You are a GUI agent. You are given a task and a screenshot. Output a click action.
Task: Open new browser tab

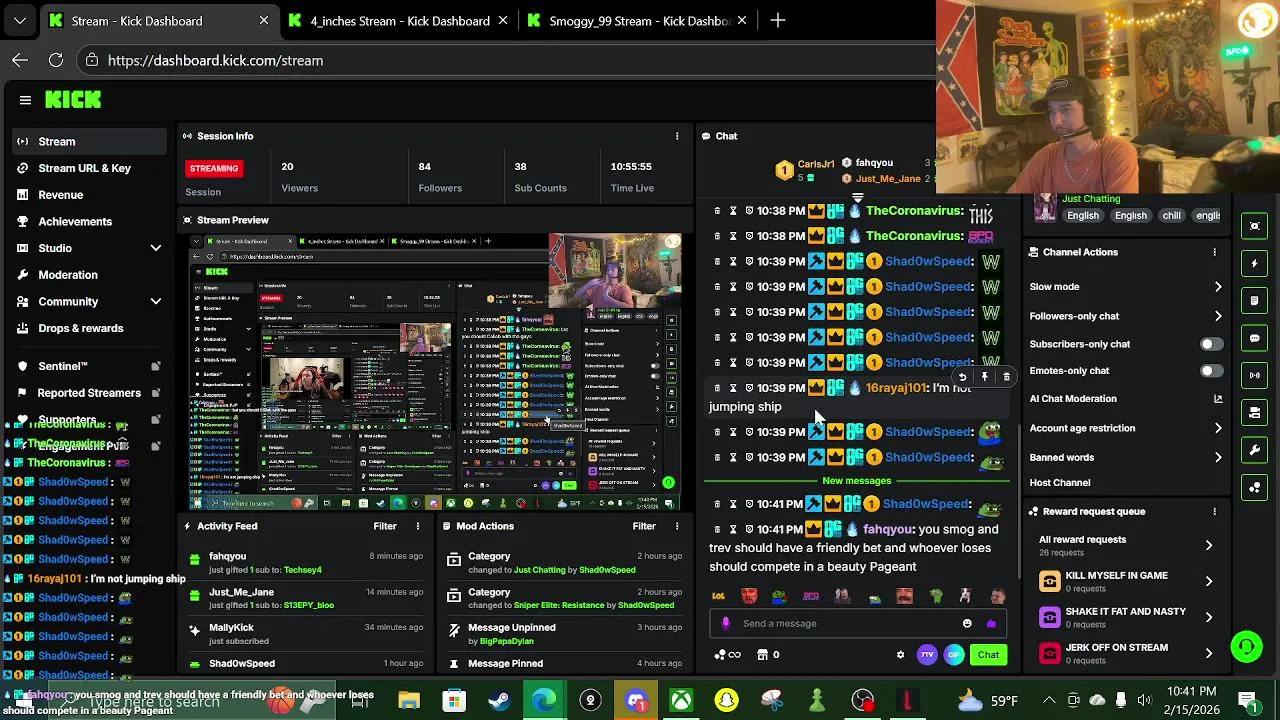pos(778,20)
